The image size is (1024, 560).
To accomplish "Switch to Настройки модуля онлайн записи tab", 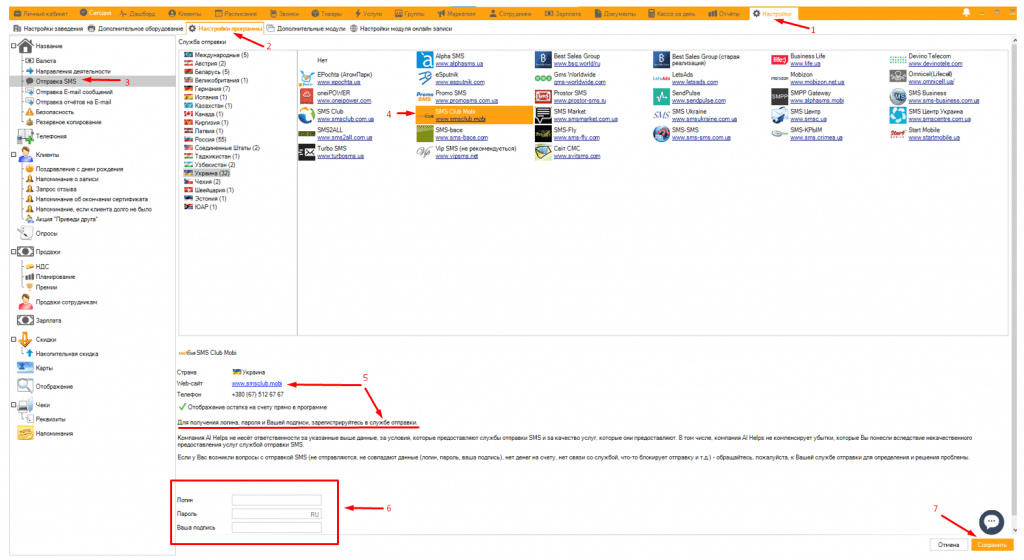I will [x=401, y=29].
